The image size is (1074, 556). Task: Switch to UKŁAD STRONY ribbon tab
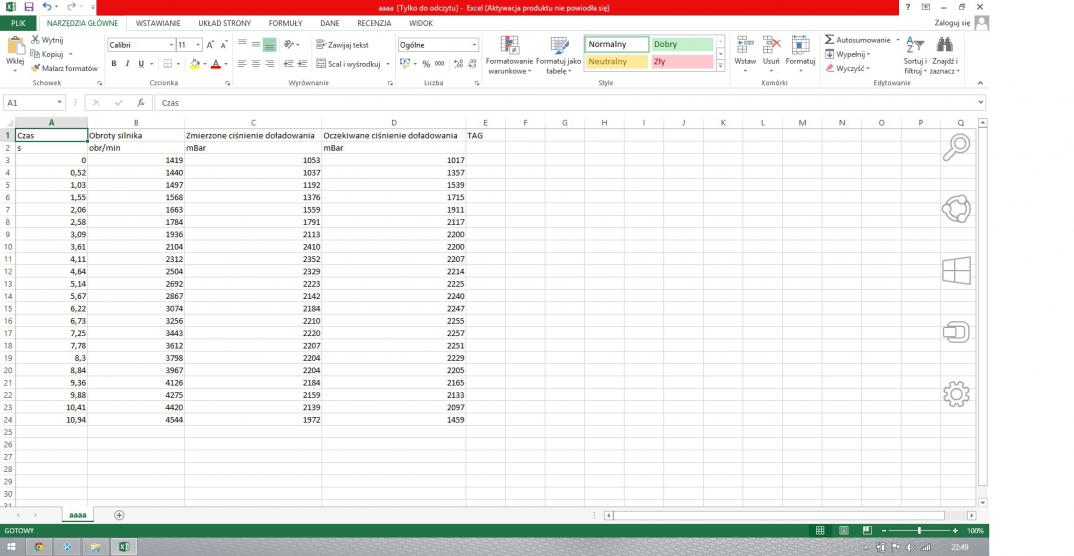225,23
